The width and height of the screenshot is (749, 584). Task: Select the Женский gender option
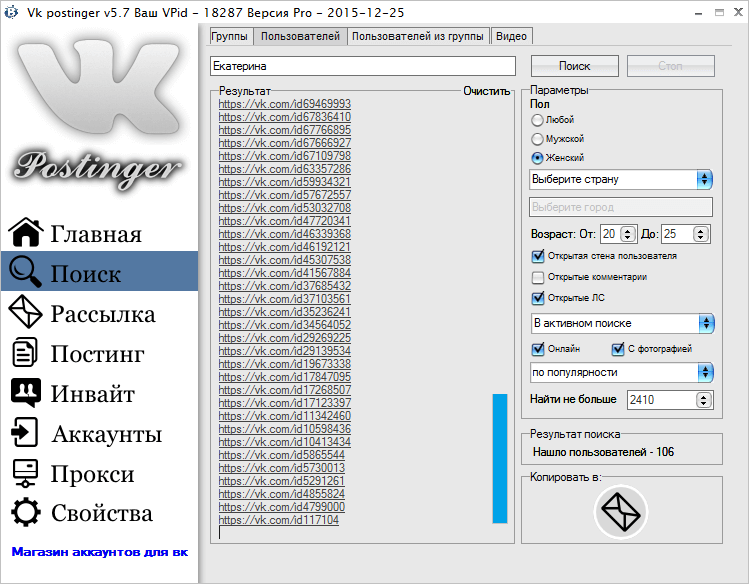537,158
